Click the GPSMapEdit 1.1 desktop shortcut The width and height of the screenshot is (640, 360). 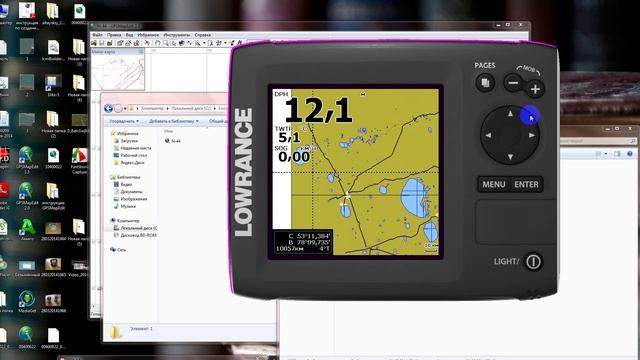coord(26,160)
